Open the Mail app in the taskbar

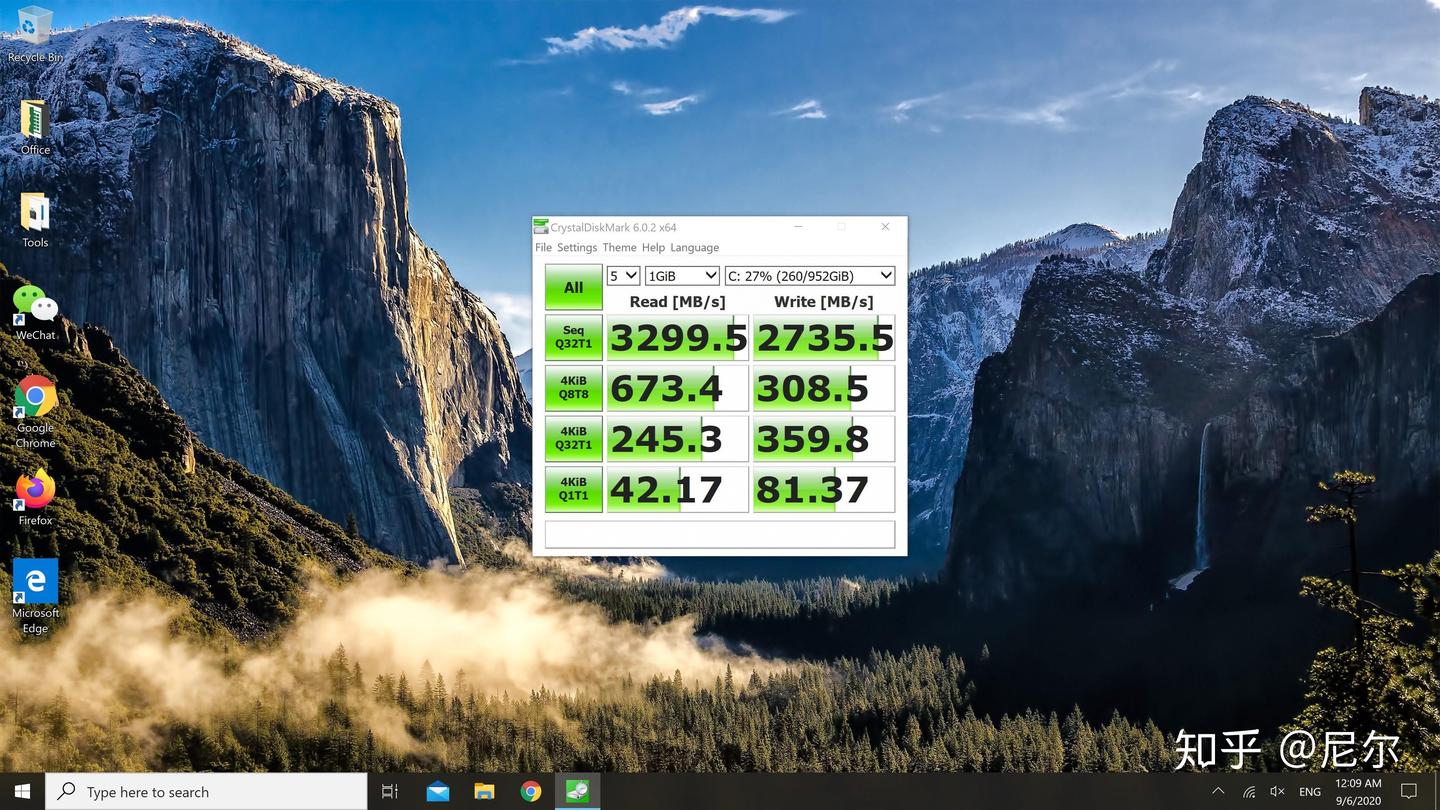pos(437,791)
